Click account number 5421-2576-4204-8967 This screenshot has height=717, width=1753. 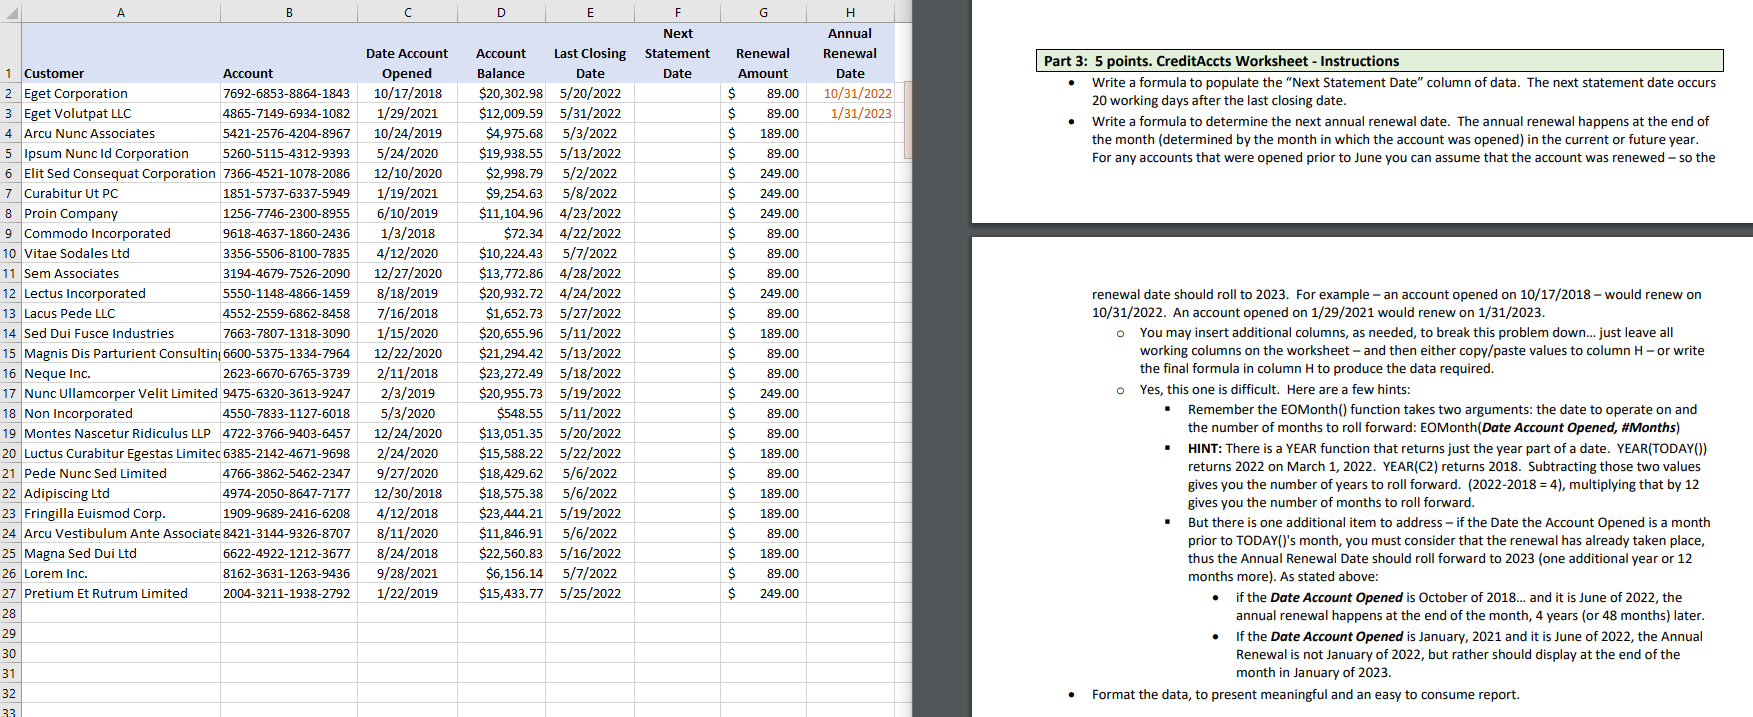(289, 133)
